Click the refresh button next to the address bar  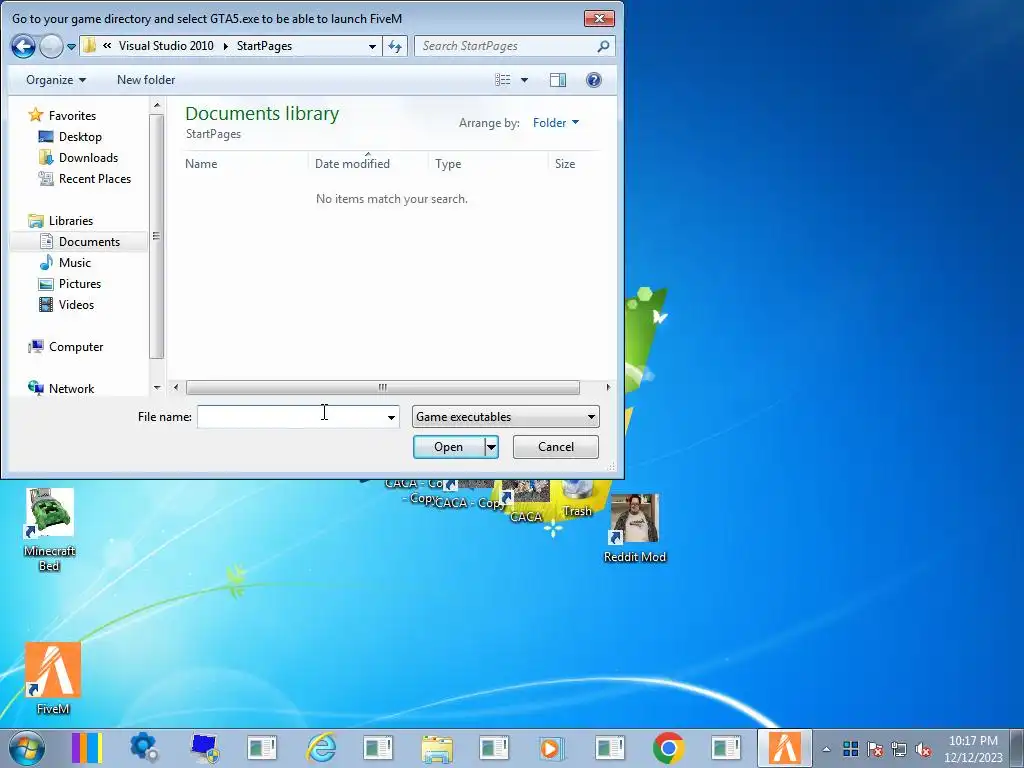[x=395, y=46]
